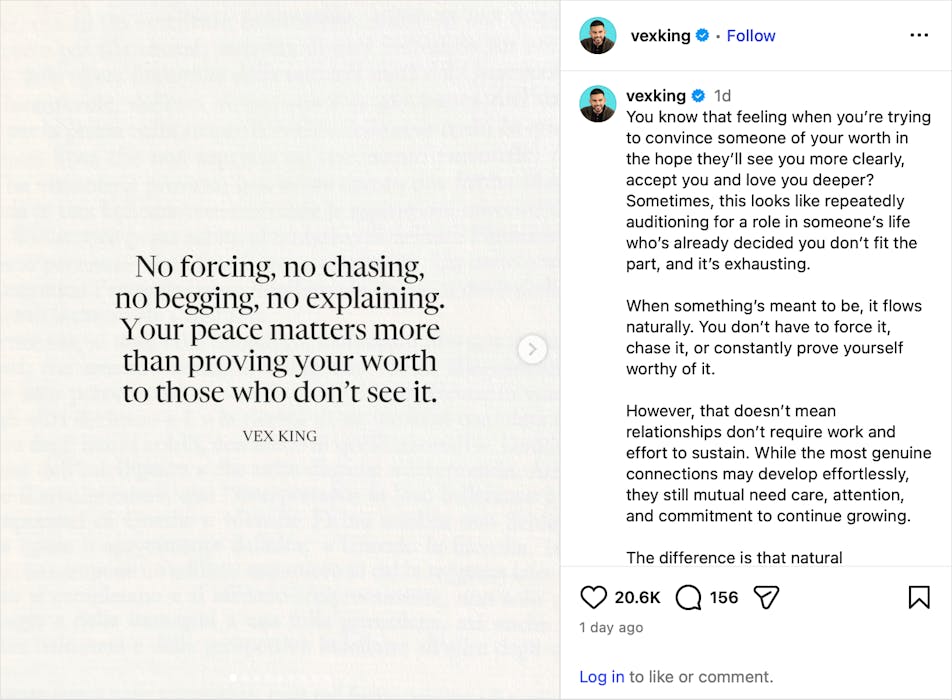This screenshot has height=700, width=952.
Task: Click vexking header profile picture
Action: coord(598,36)
